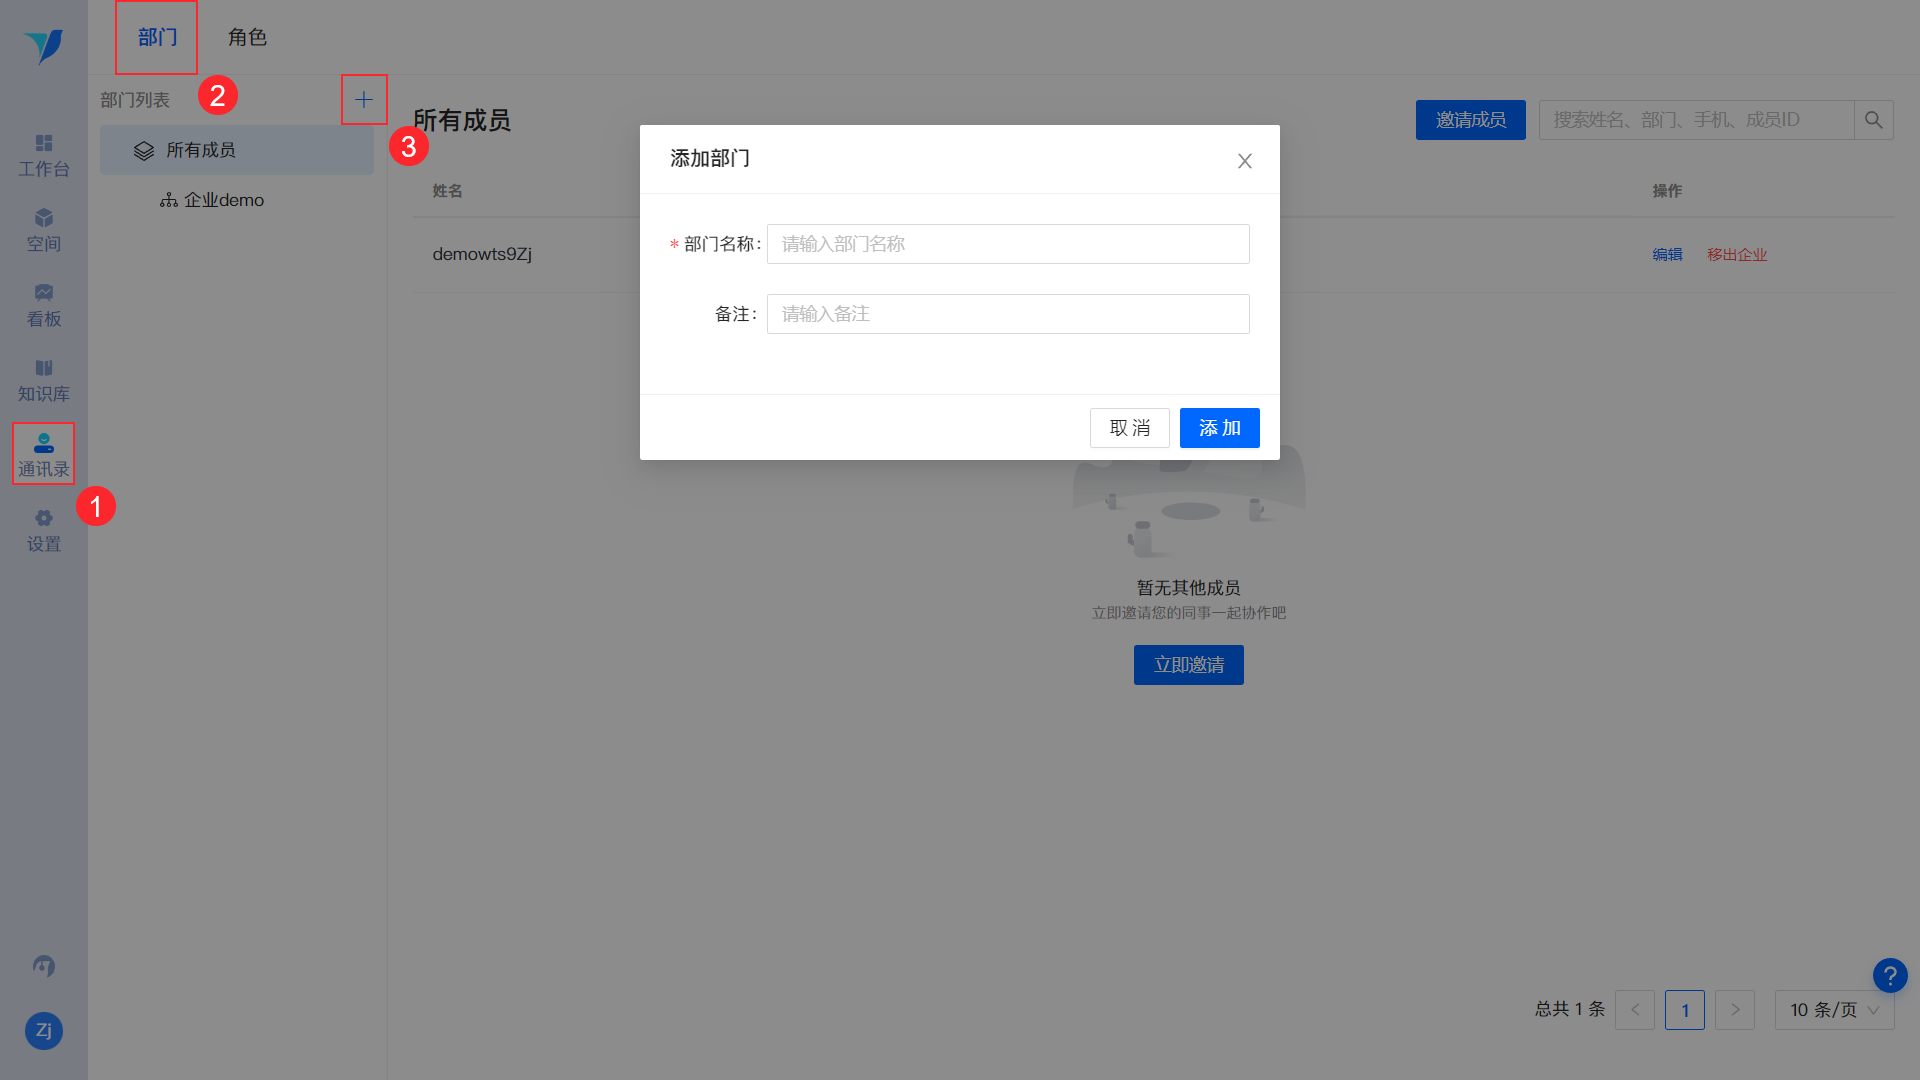
Task: Go to next page arrow
Action: [x=1735, y=1010]
